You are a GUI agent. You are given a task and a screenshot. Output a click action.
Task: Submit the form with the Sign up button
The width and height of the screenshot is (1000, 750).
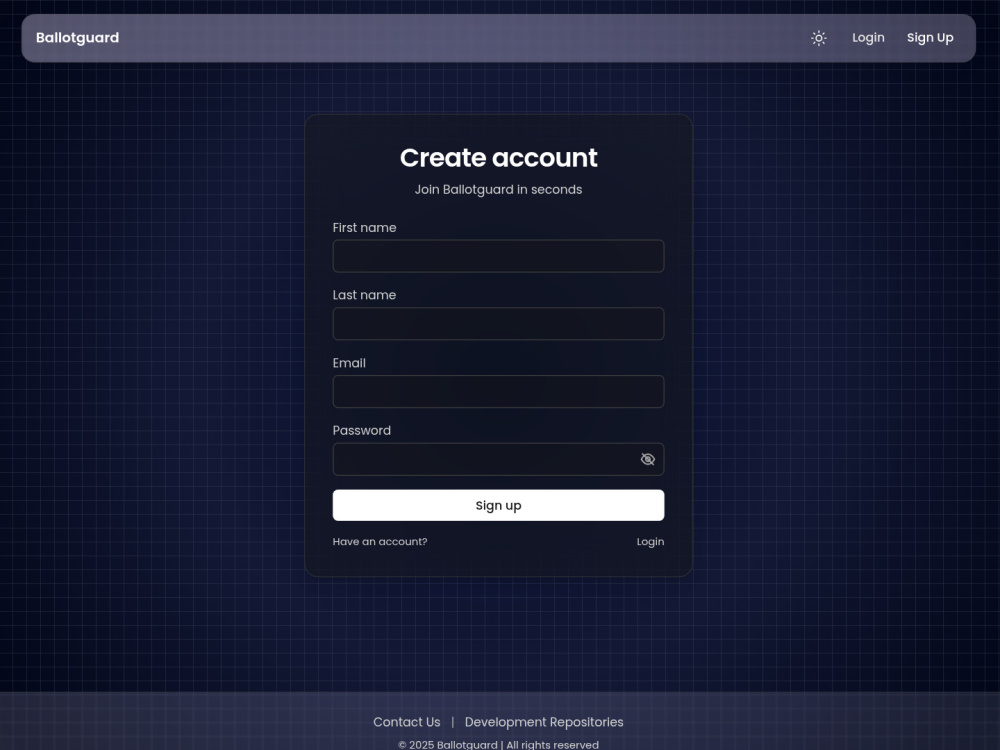[498, 505]
